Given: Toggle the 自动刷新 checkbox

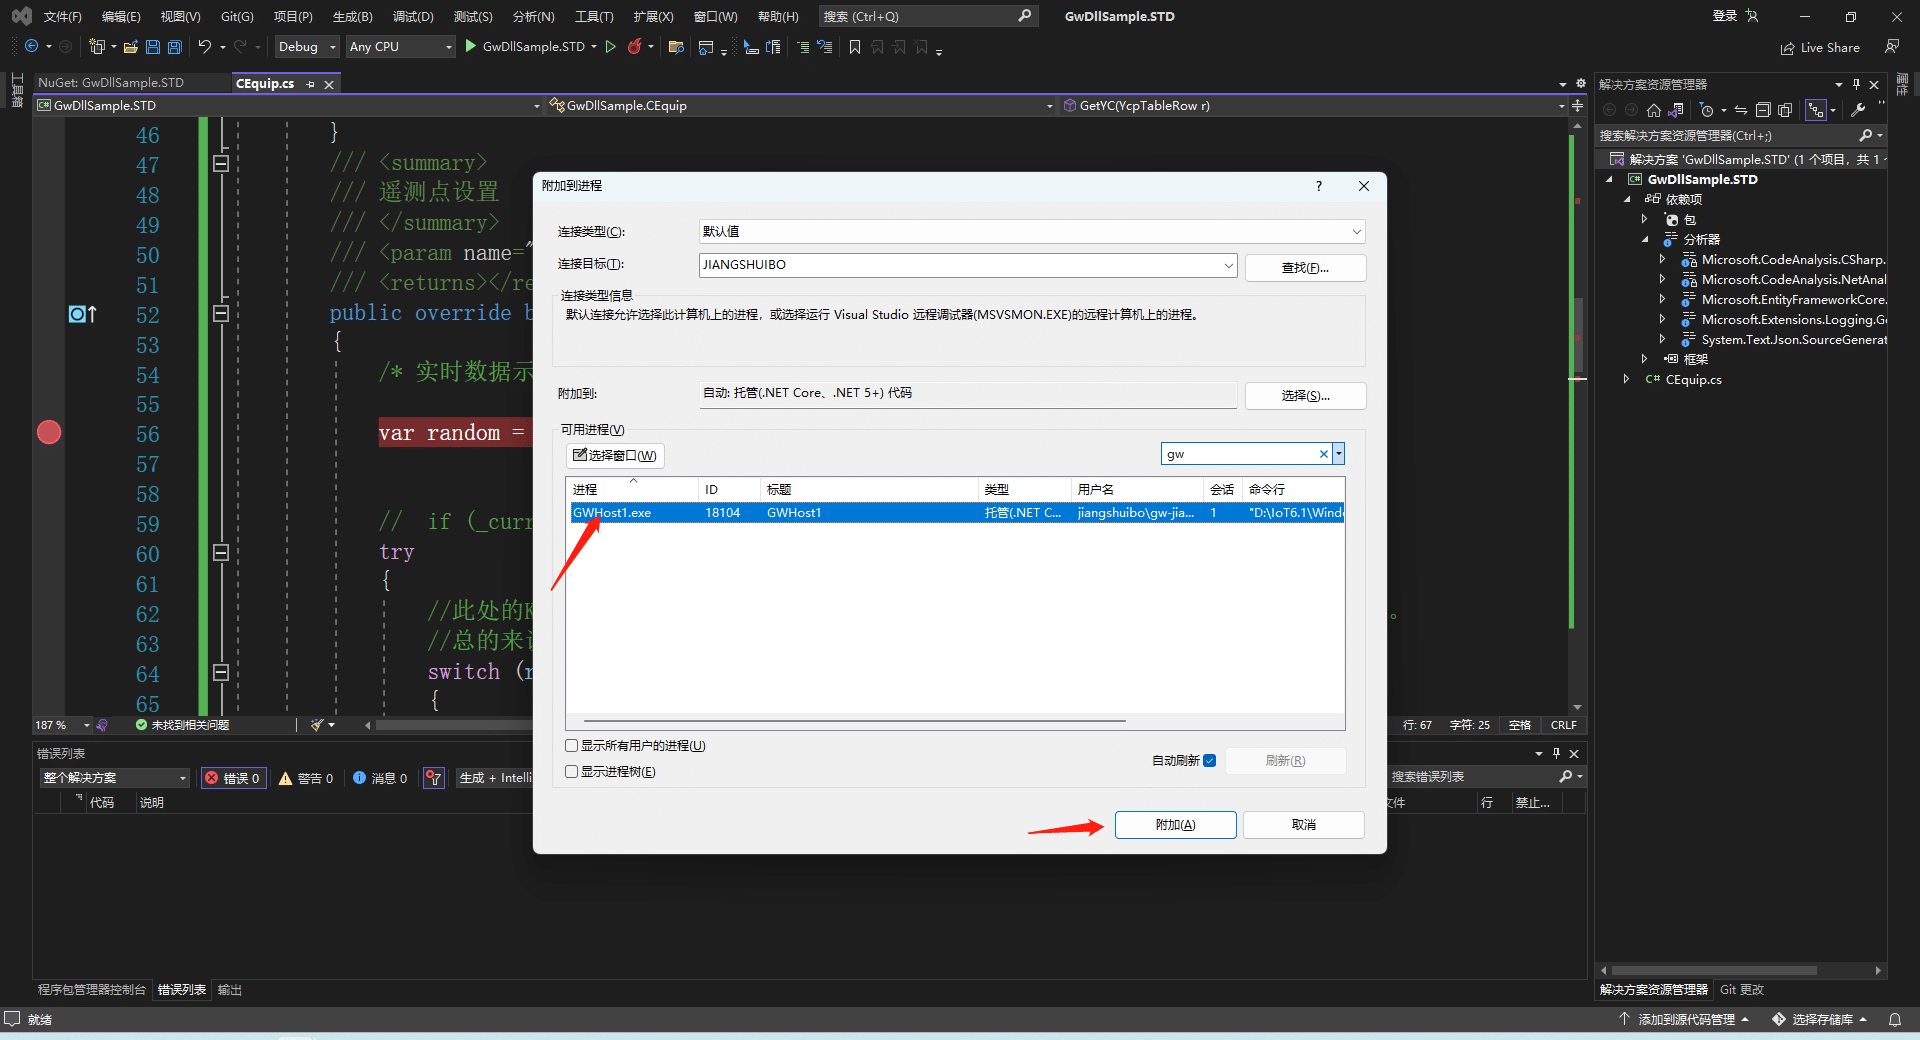Looking at the screenshot, I should [x=1210, y=761].
